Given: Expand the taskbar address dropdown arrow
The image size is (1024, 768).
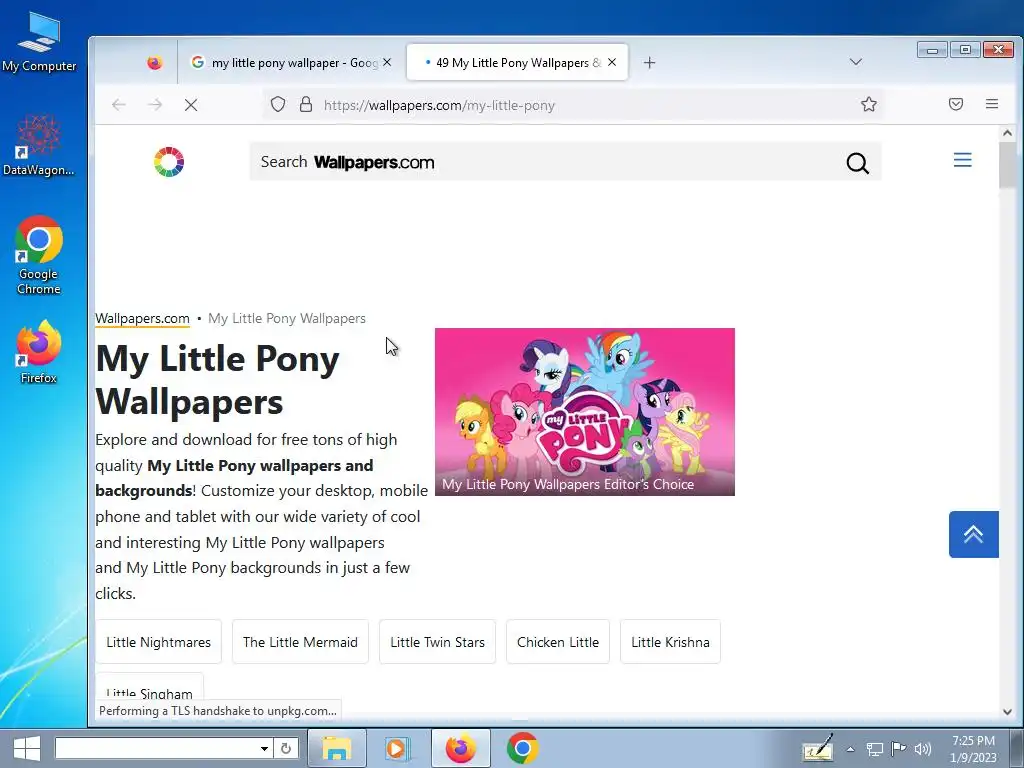Looking at the screenshot, I should click(x=264, y=748).
